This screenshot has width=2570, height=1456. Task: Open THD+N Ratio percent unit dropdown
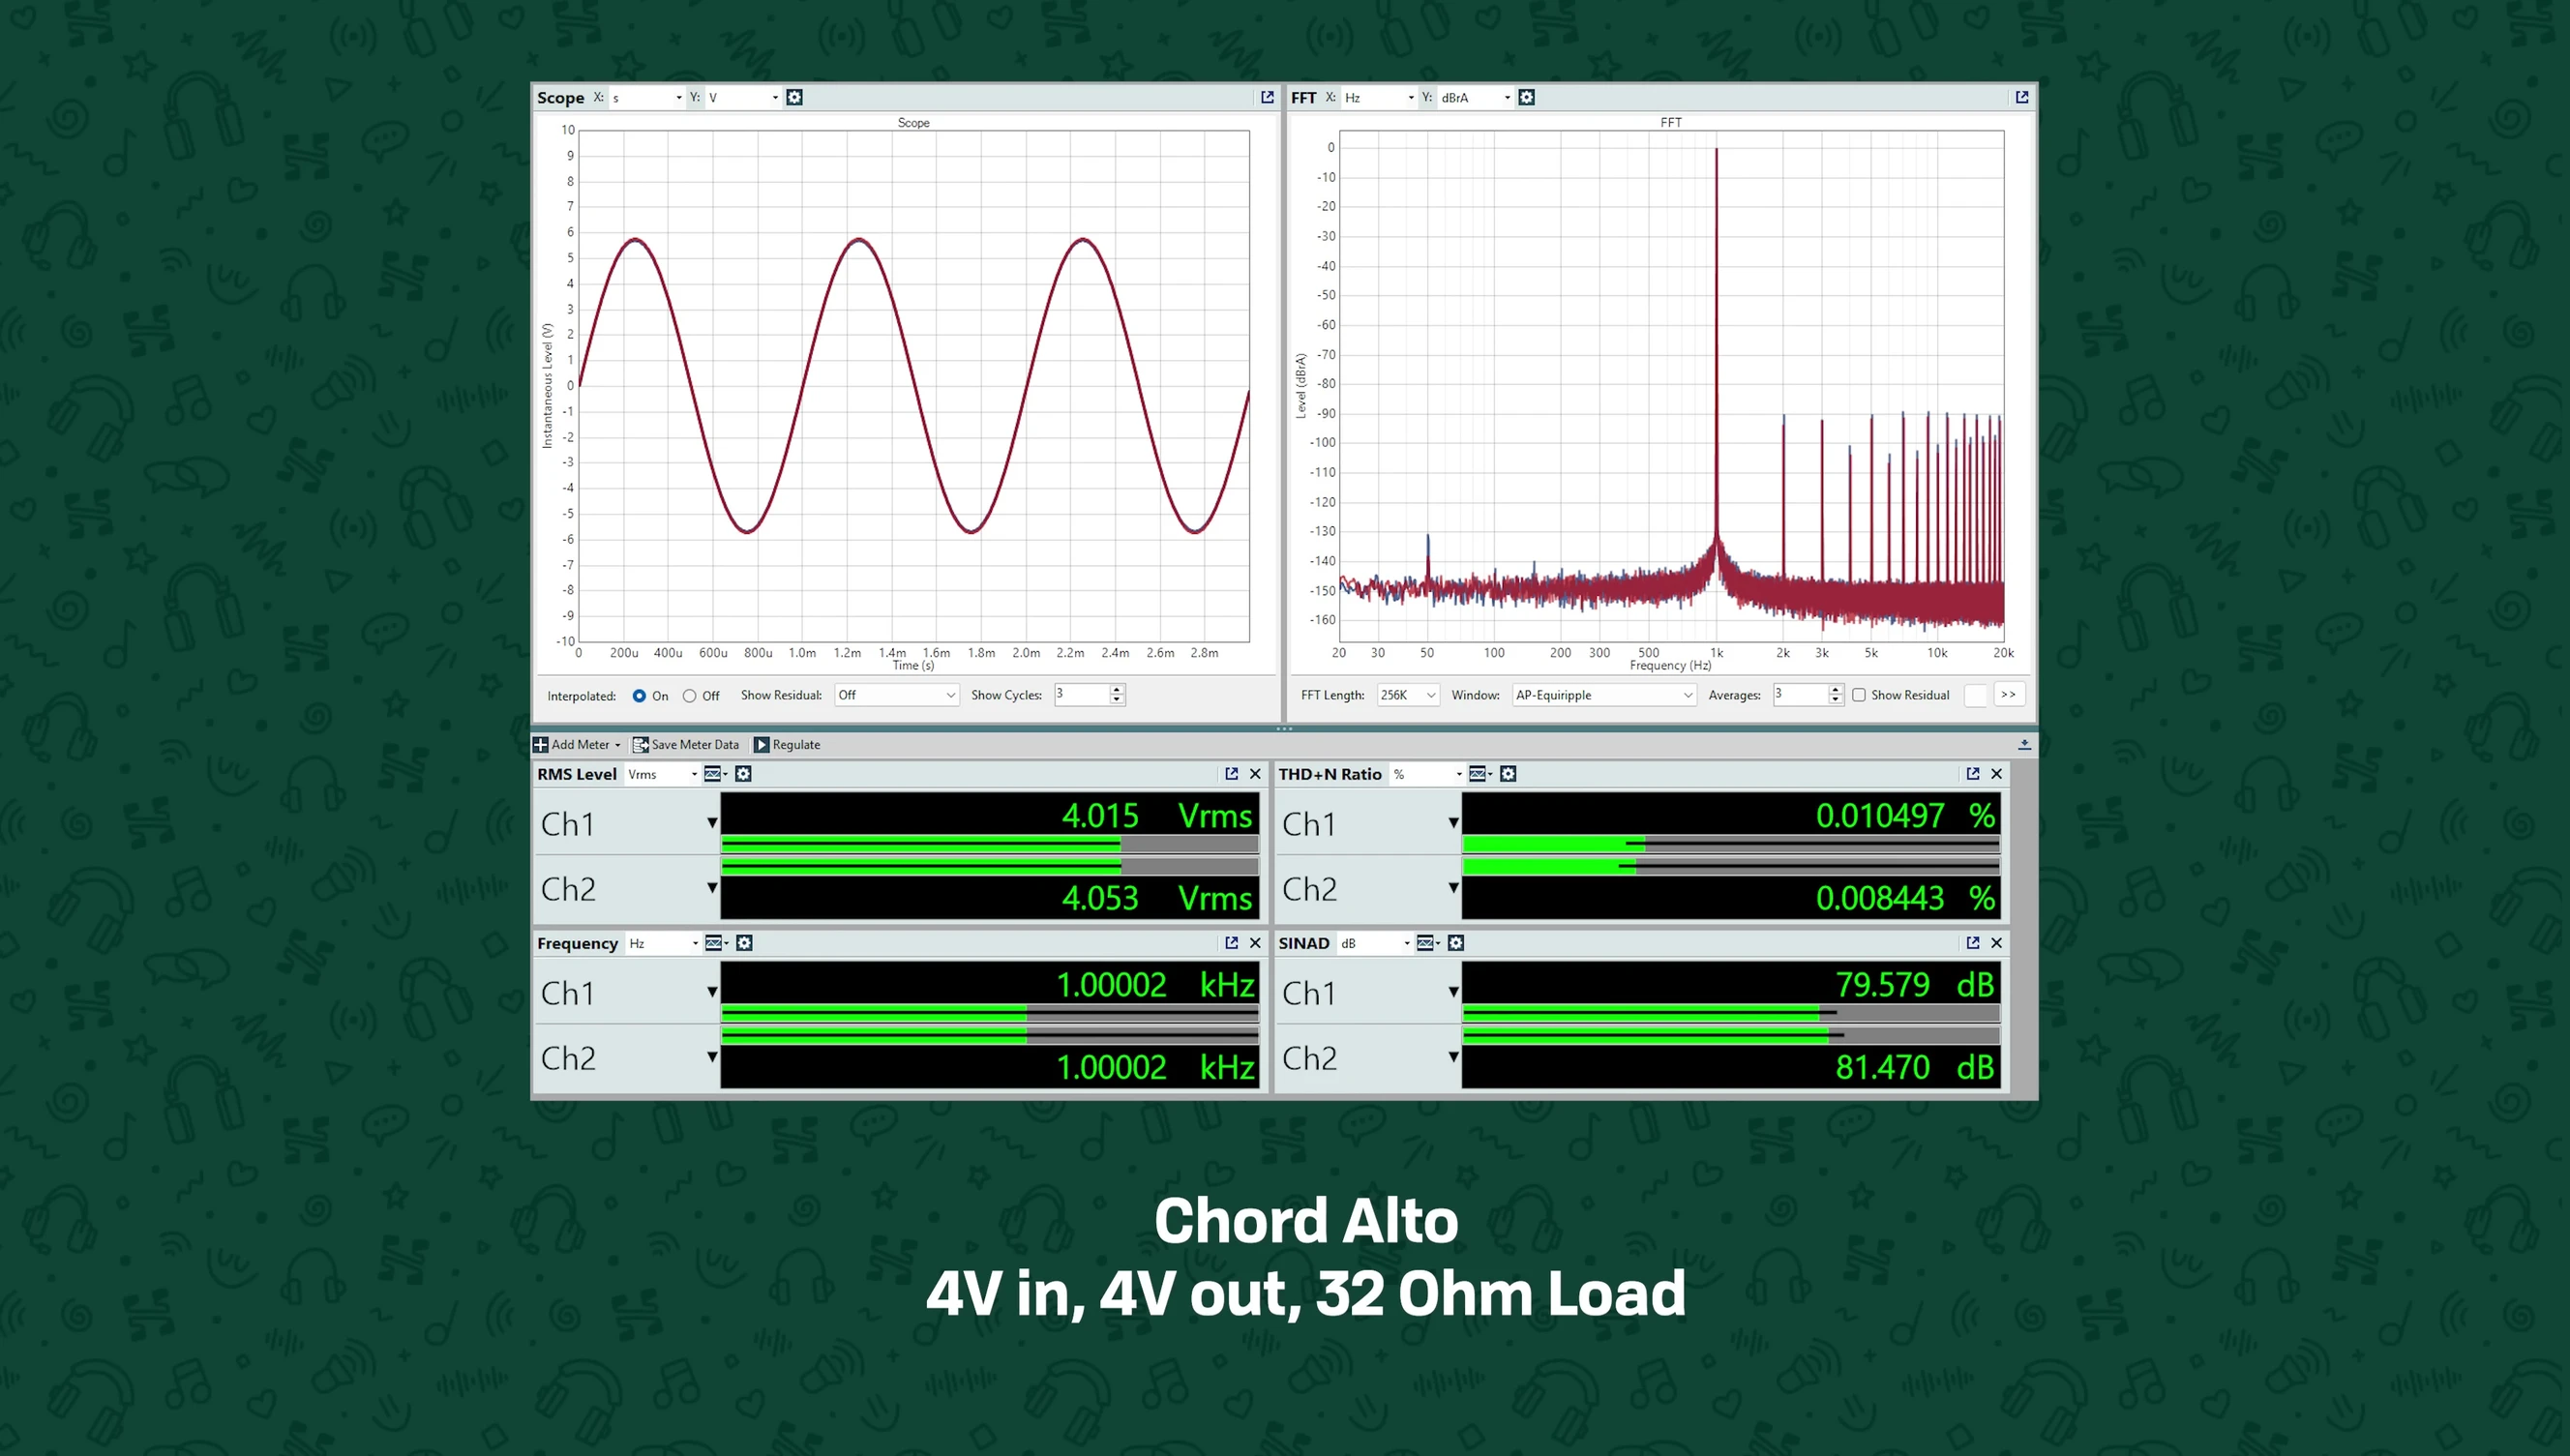coord(1427,774)
